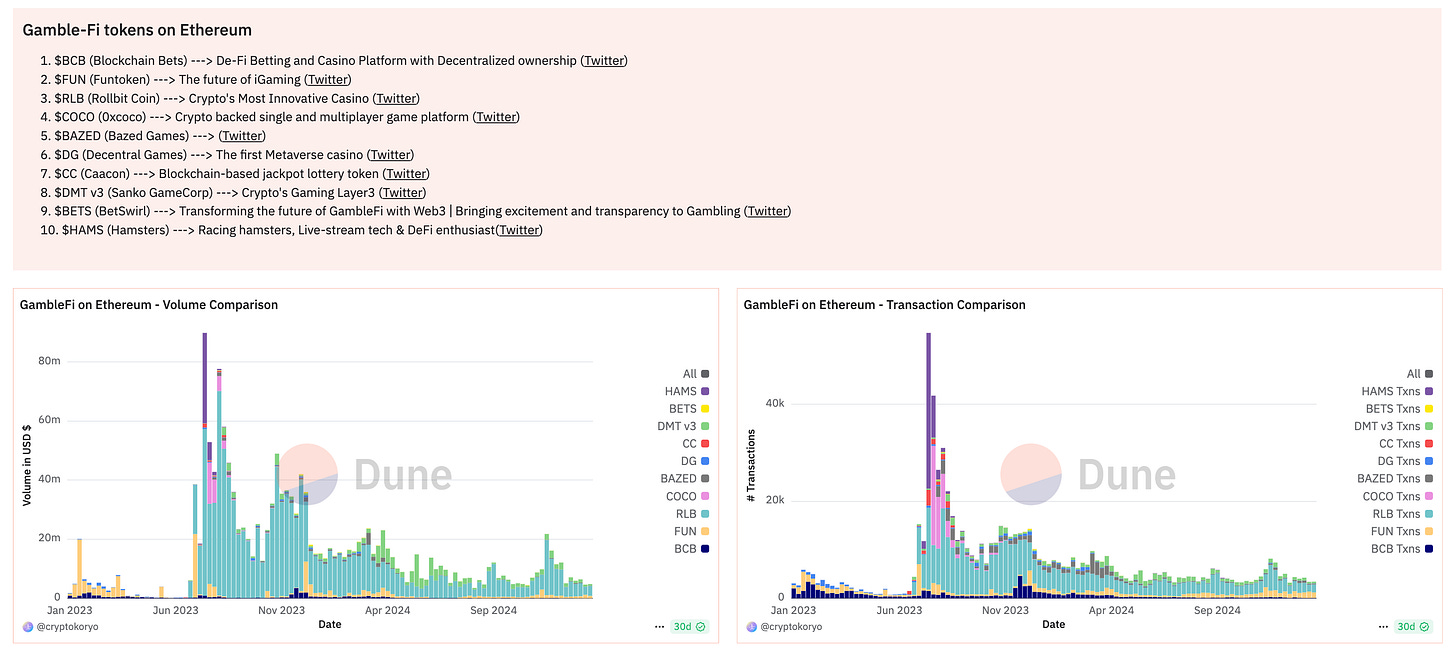The height and width of the screenshot is (651, 1456).
Task: Toggle BAZED Txns series in legend
Action: 1396,479
